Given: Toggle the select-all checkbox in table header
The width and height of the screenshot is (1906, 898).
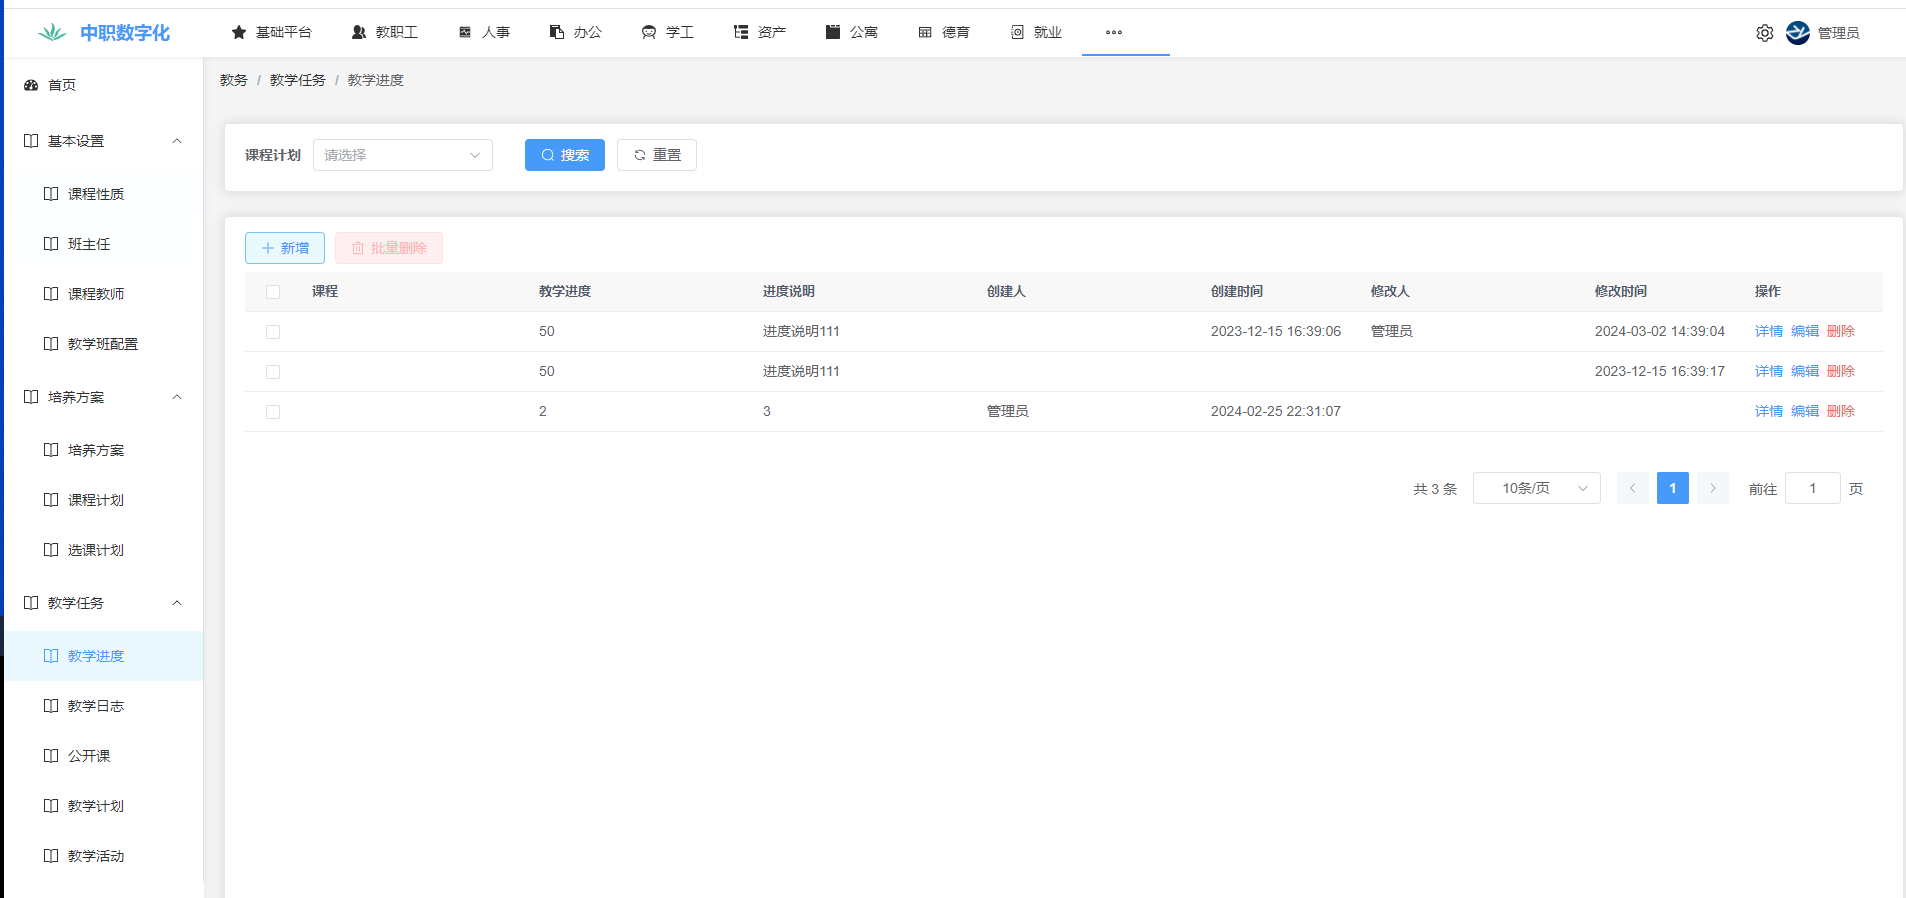Looking at the screenshot, I should pos(273,292).
